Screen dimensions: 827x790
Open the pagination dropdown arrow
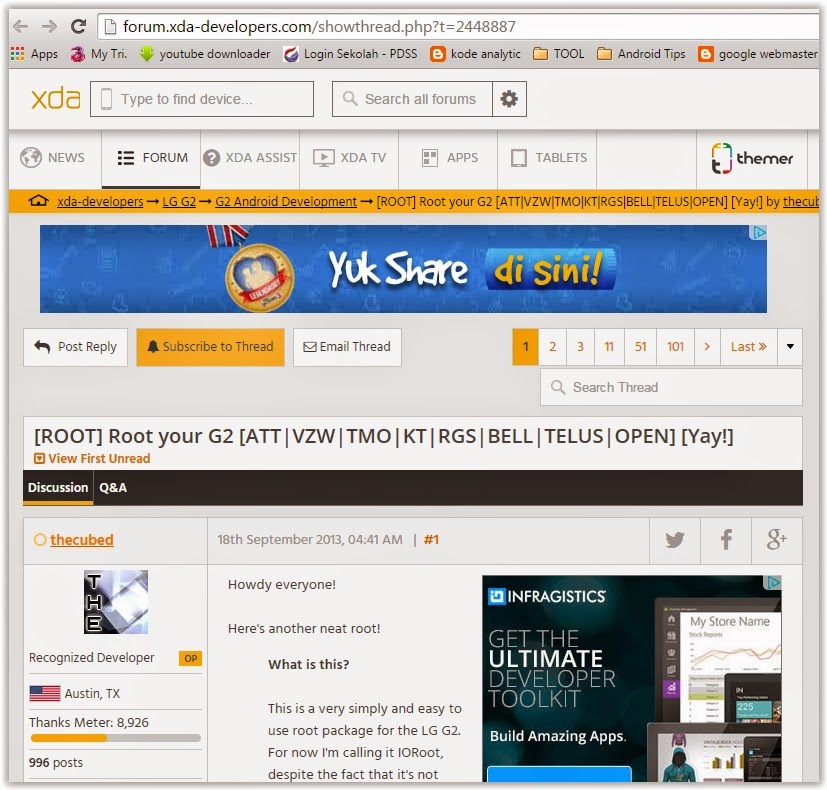[x=790, y=347]
